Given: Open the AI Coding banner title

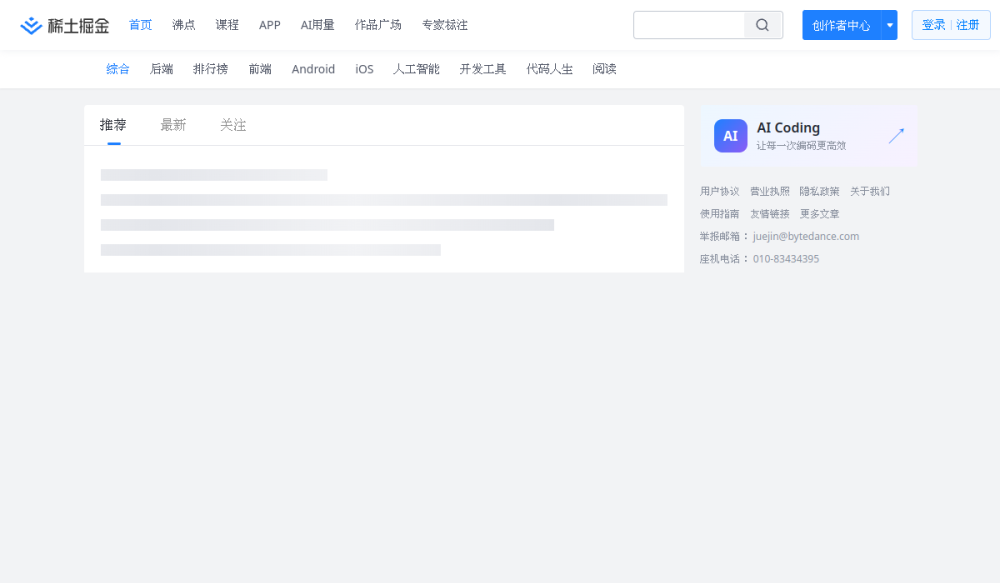Looking at the screenshot, I should pos(788,128).
